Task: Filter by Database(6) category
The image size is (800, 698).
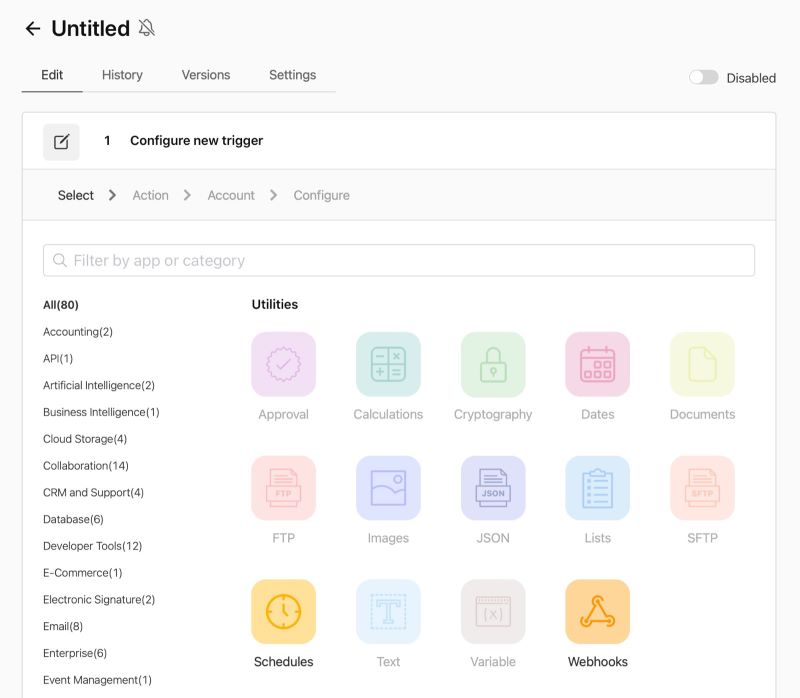Action: pos(73,519)
